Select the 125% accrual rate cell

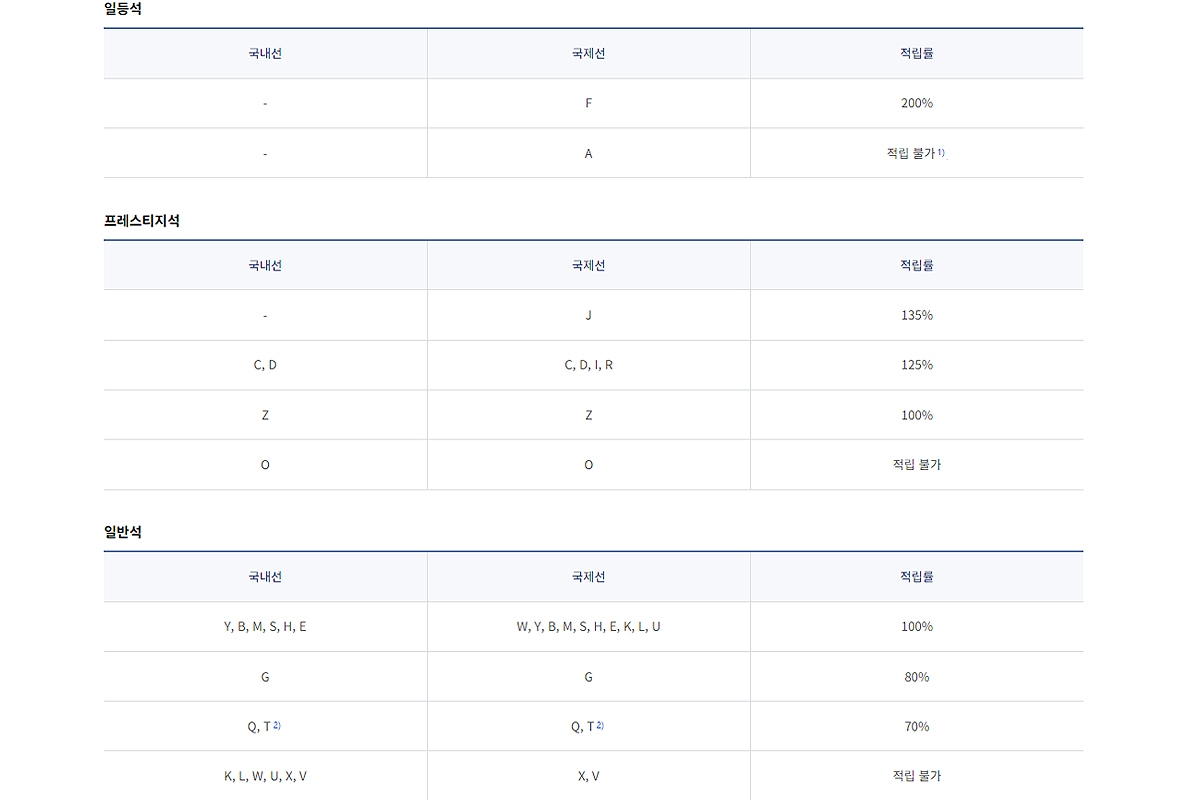[916, 365]
